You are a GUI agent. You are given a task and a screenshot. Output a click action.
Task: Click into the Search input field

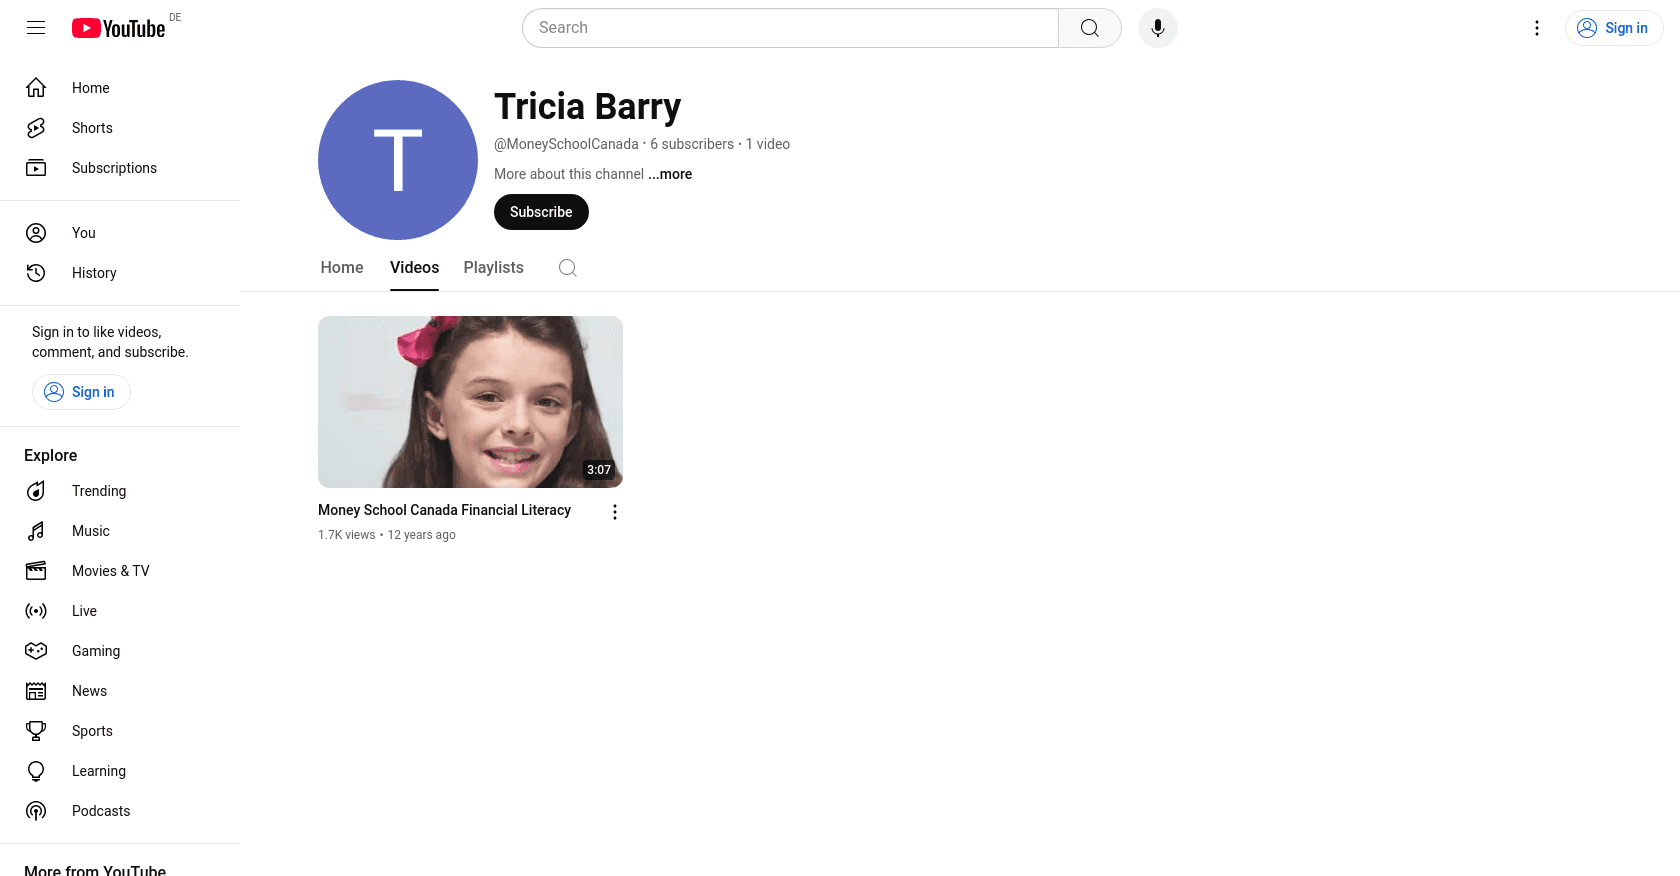(790, 28)
